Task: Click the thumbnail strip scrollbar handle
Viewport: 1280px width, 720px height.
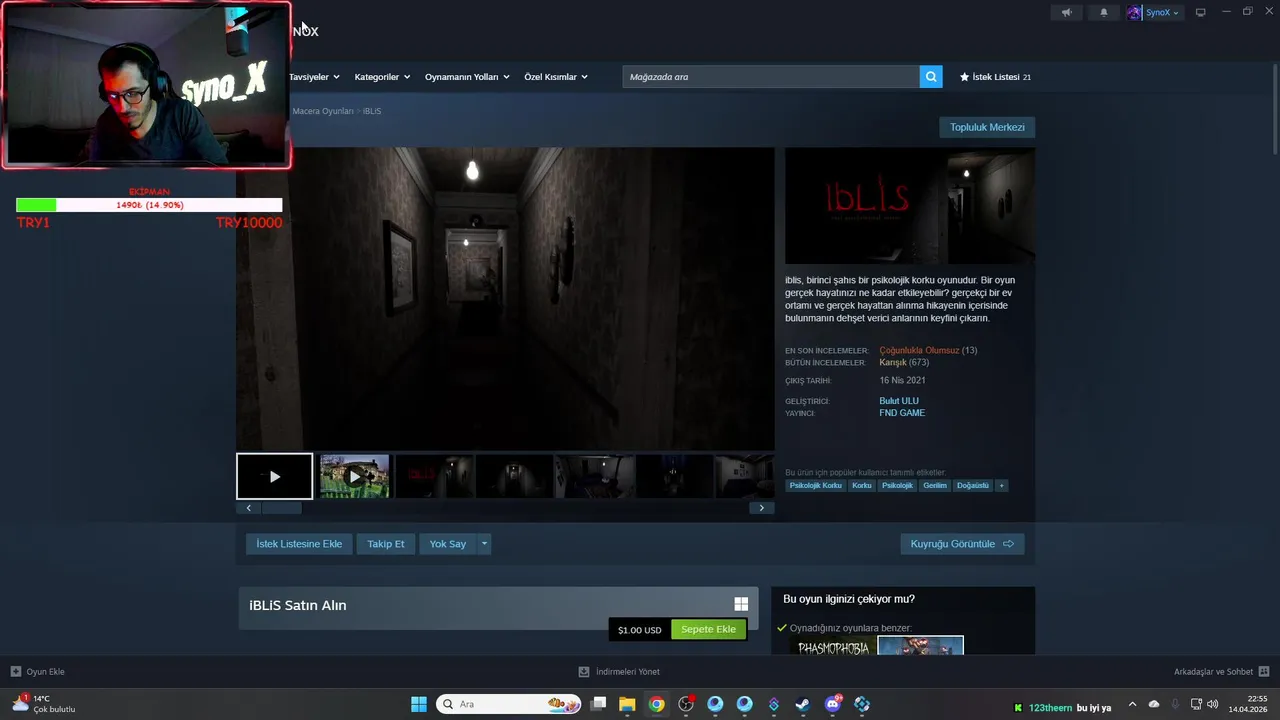Action: coord(282,508)
